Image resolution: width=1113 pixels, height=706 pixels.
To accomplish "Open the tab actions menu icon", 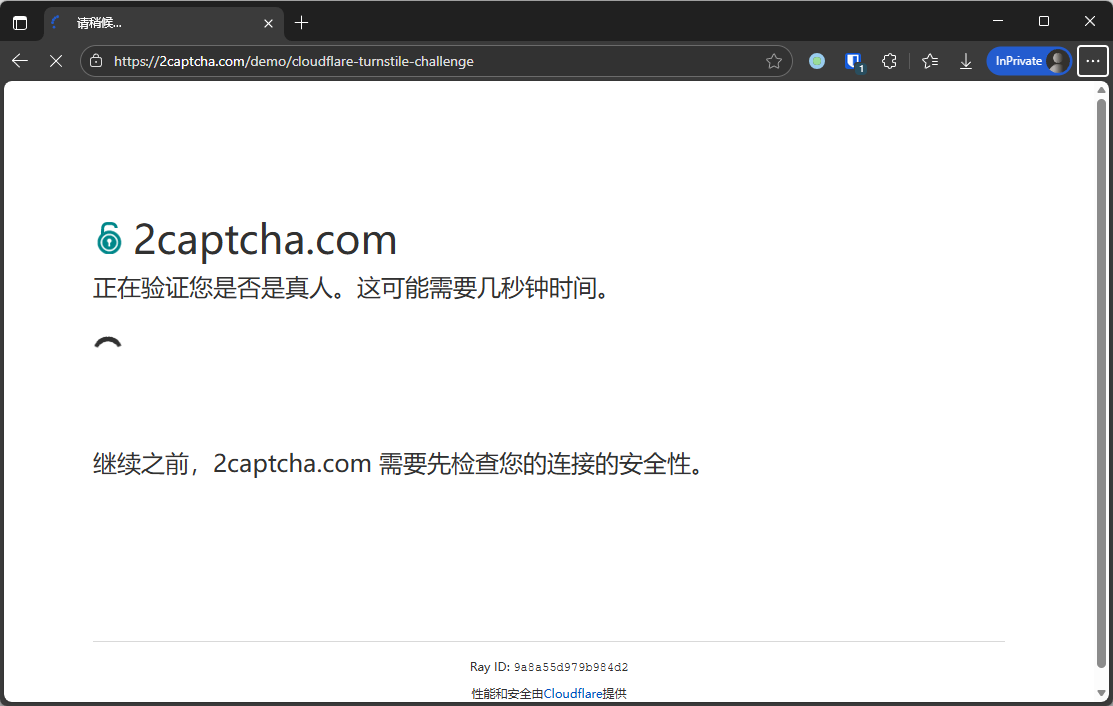I will pyautogui.click(x=20, y=22).
